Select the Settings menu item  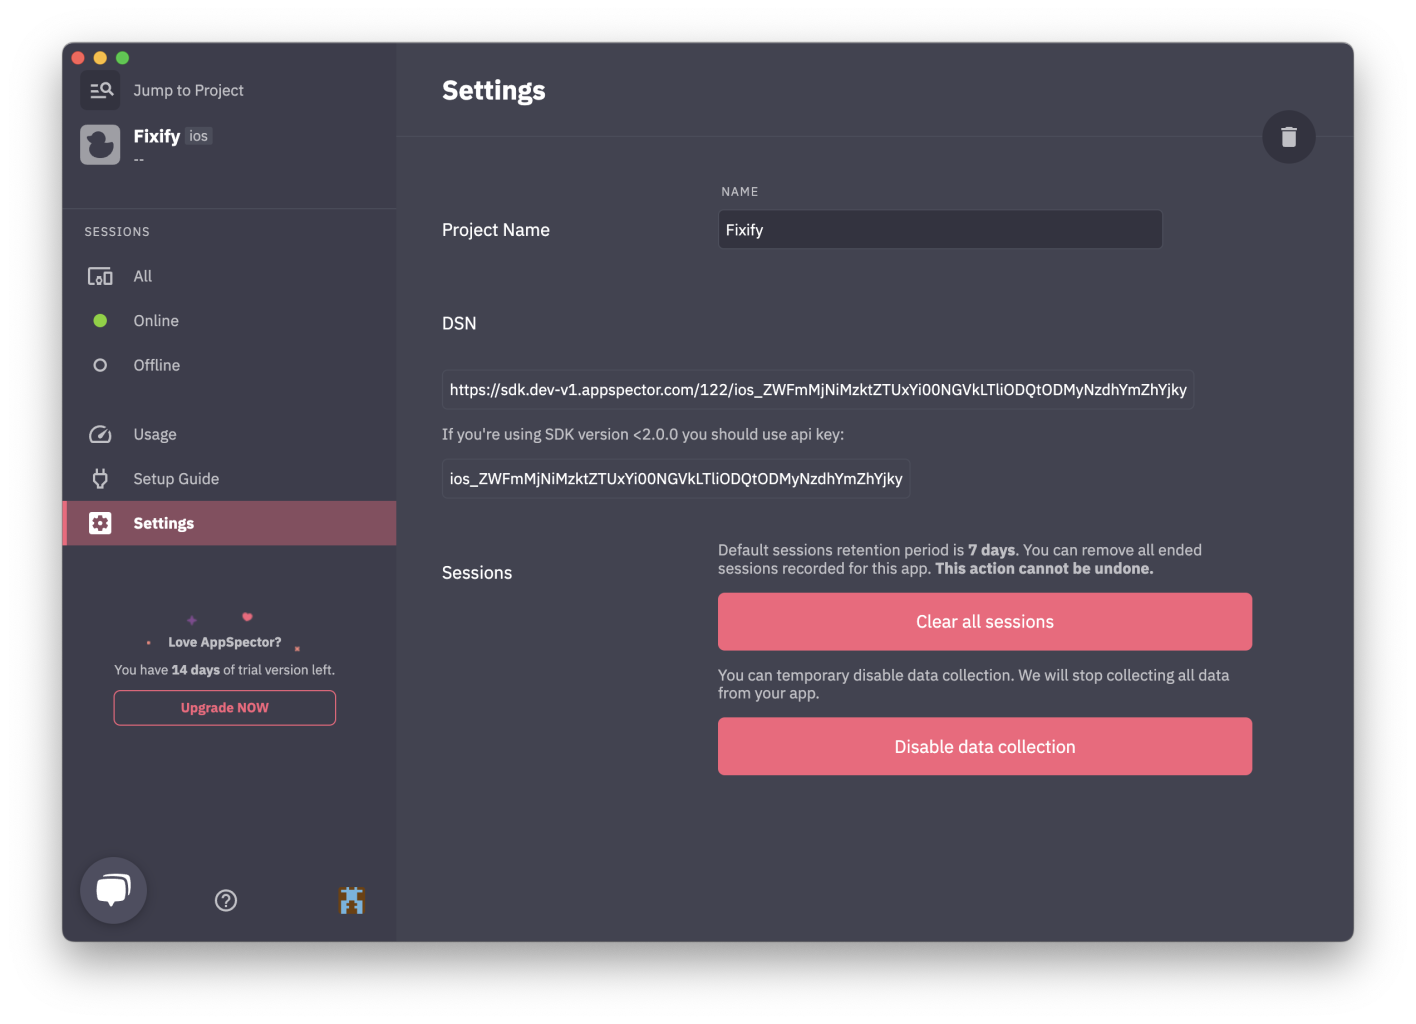pos(230,523)
